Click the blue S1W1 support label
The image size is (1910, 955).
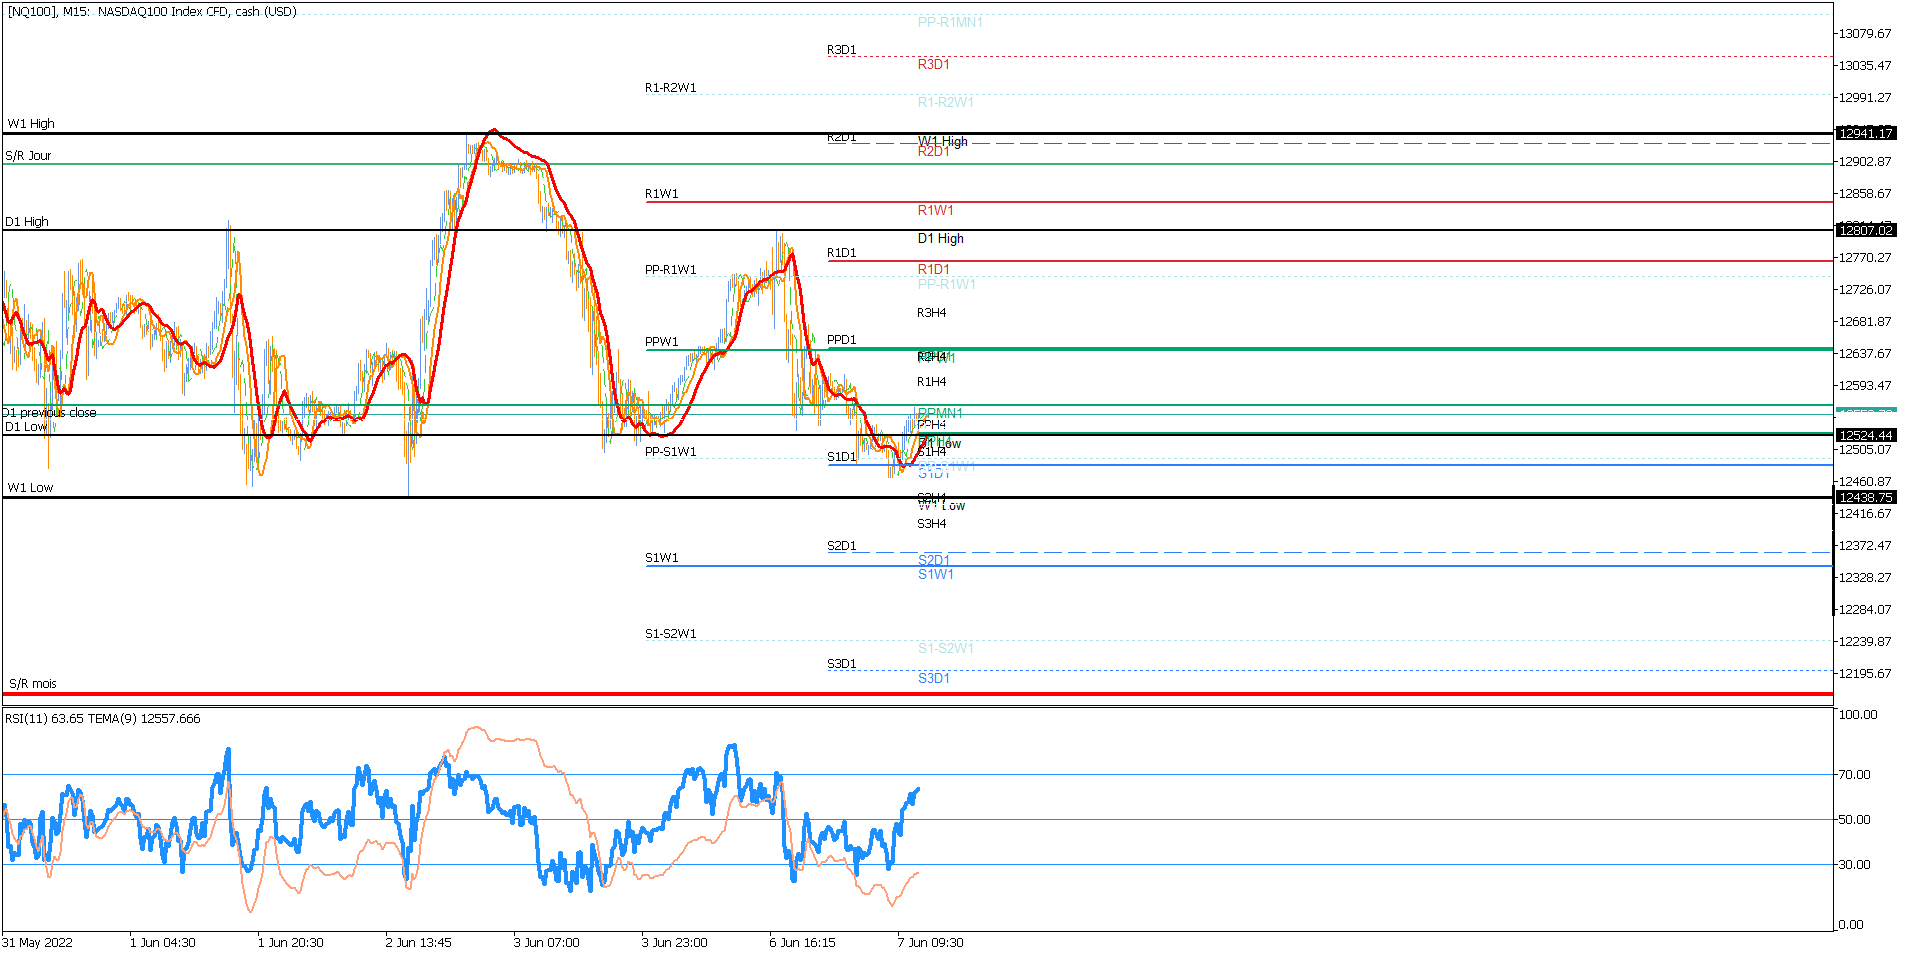(936, 574)
